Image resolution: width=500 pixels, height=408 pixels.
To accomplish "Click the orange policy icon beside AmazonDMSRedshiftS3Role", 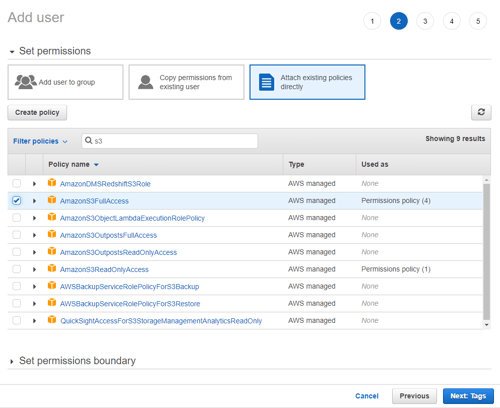I will [52, 182].
